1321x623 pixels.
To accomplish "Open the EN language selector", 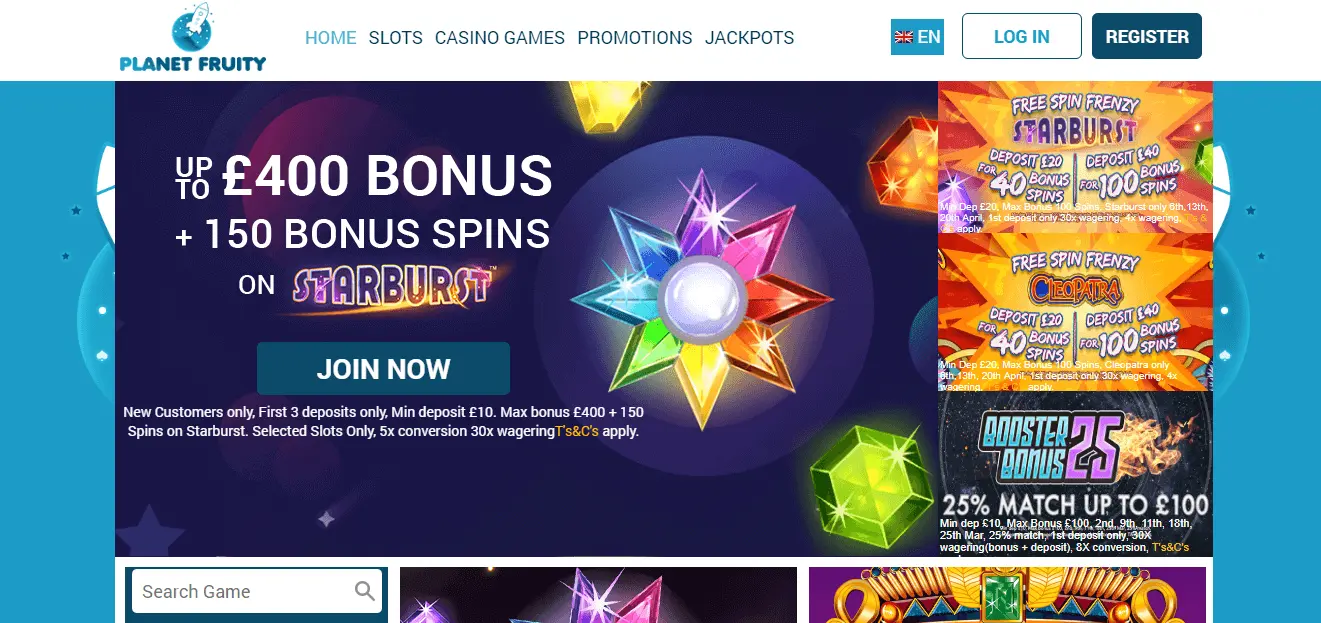I will click(x=917, y=37).
